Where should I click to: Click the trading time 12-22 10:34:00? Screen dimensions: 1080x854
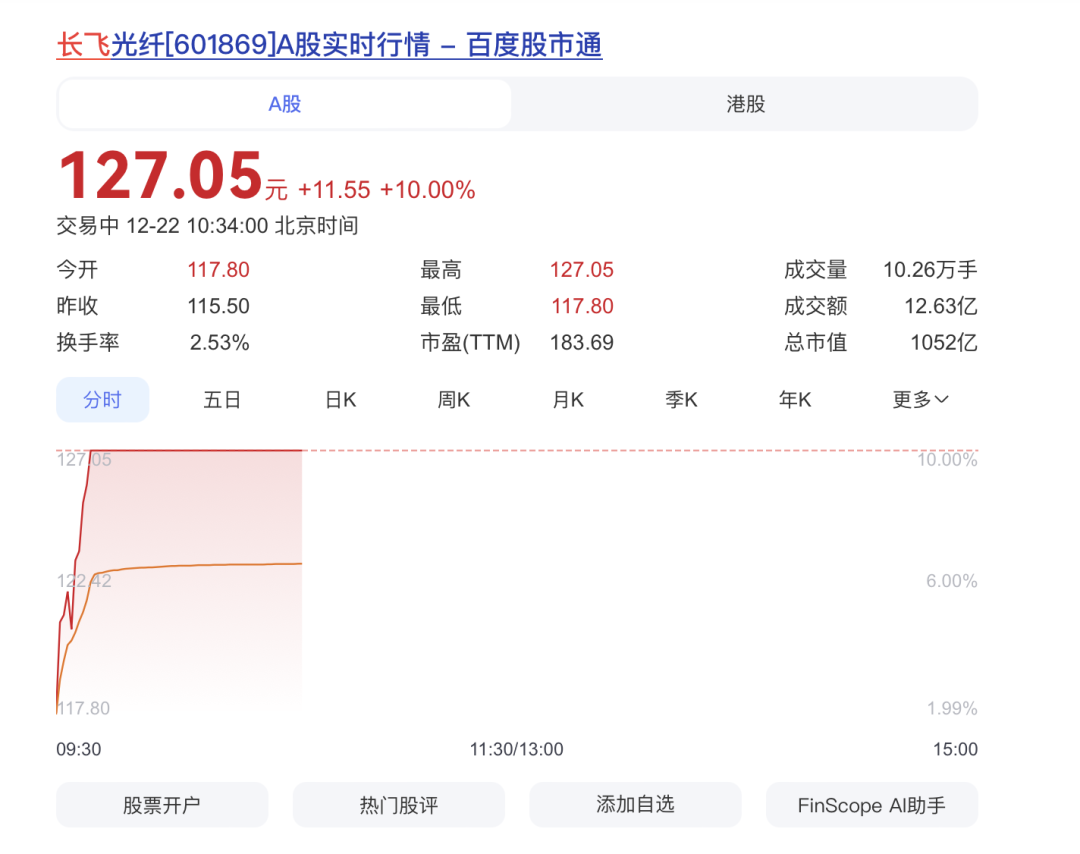[197, 226]
